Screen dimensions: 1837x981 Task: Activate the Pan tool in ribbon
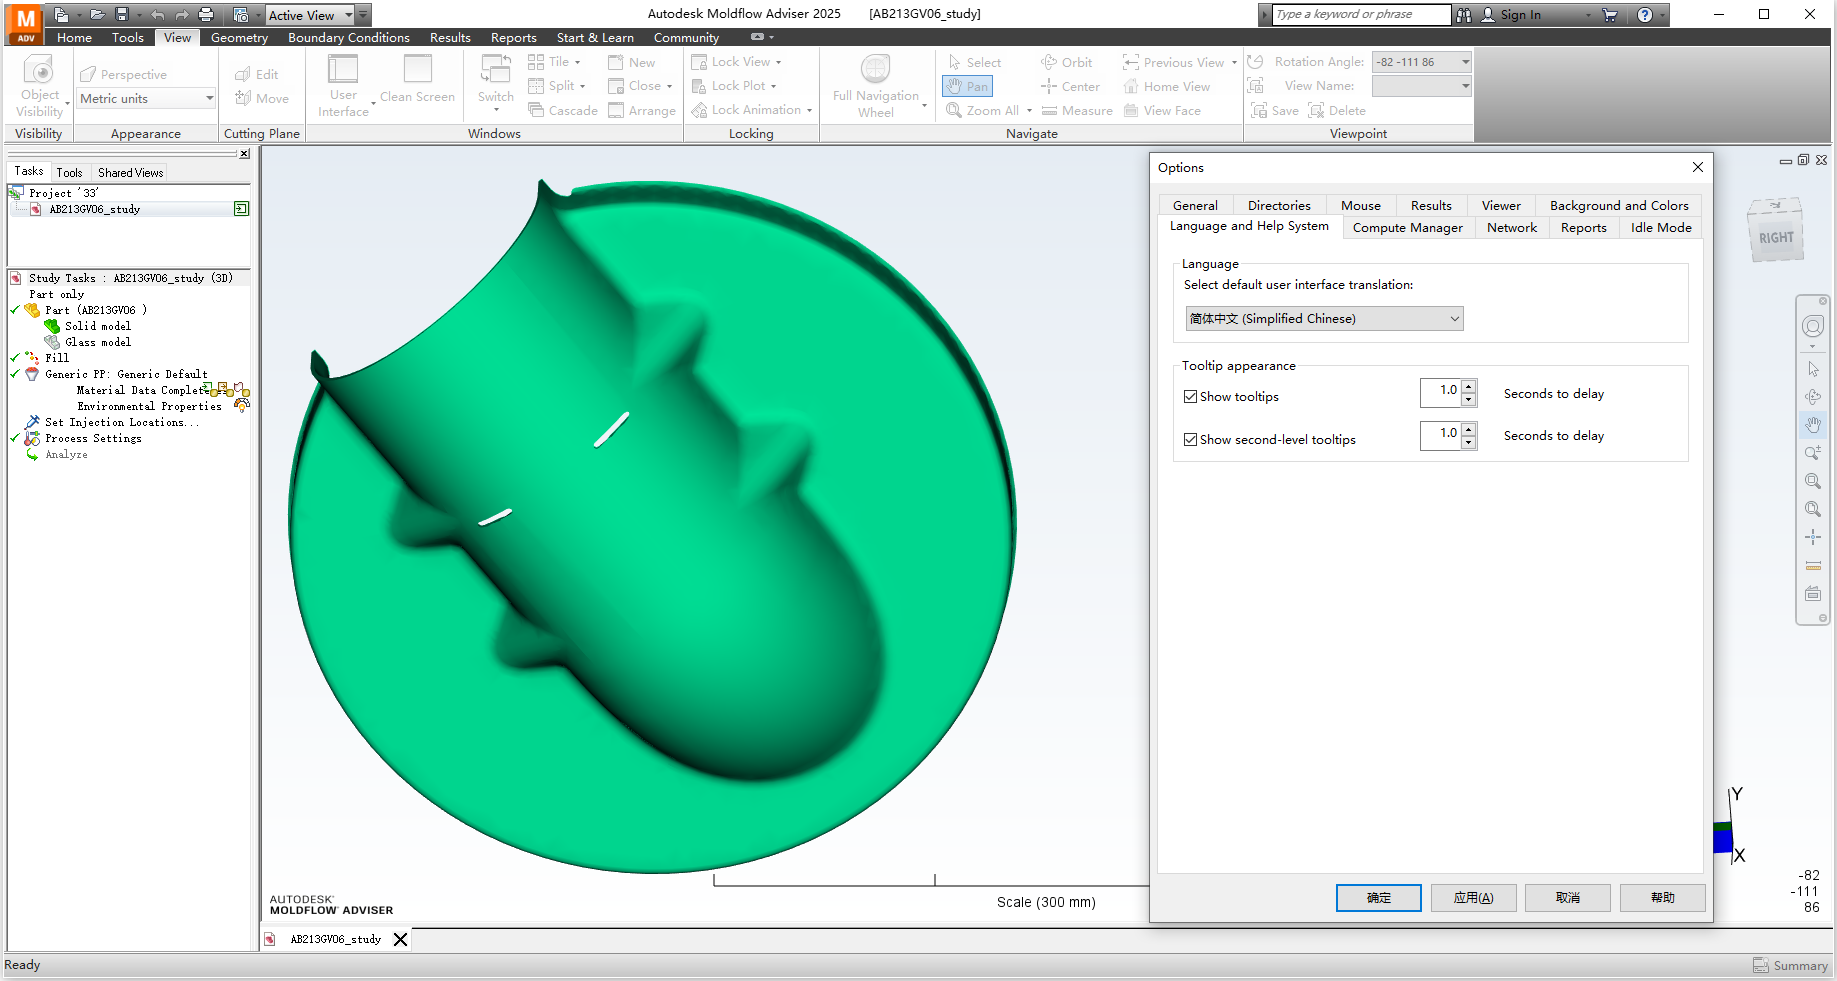click(x=967, y=87)
